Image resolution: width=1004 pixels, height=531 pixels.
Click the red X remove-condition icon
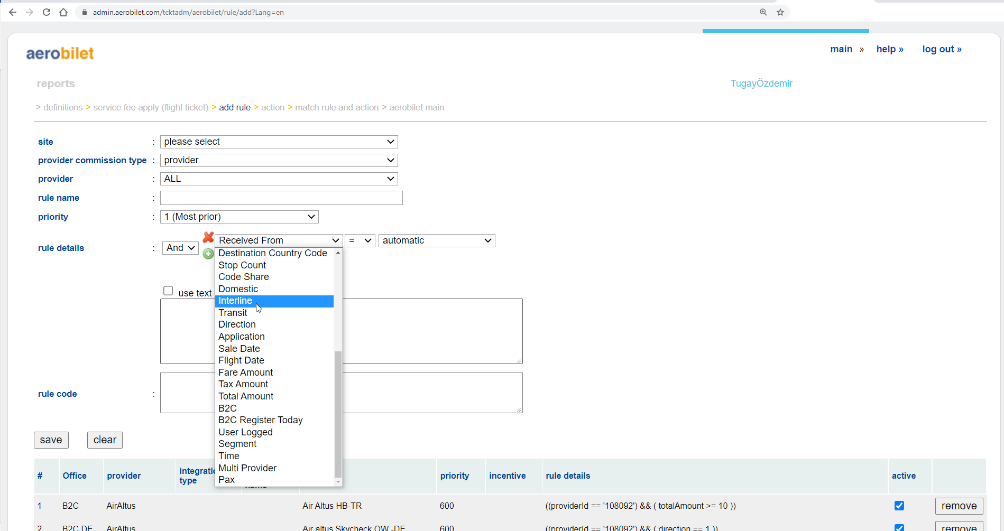click(x=208, y=238)
